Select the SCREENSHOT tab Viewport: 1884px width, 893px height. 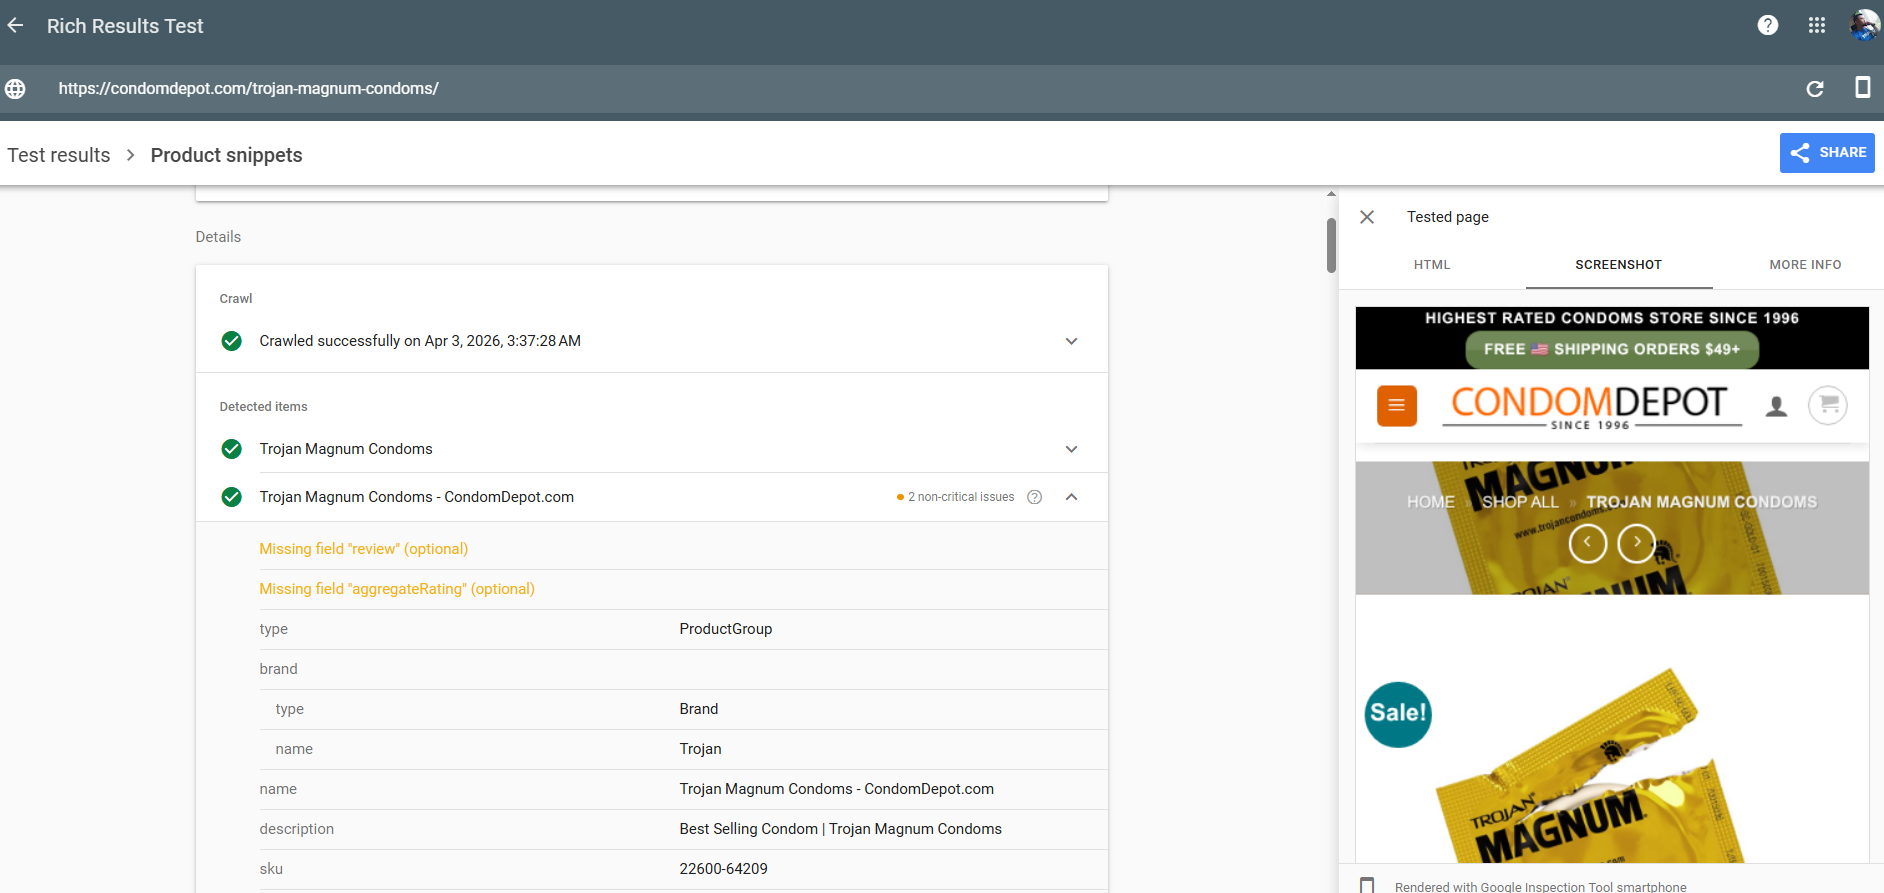click(1619, 265)
